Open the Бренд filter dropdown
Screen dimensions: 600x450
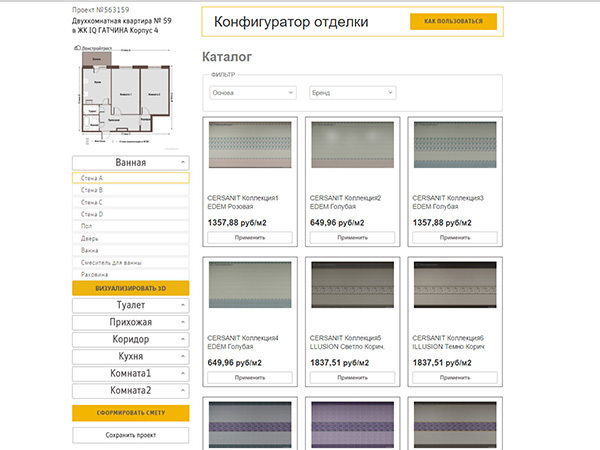click(352, 93)
